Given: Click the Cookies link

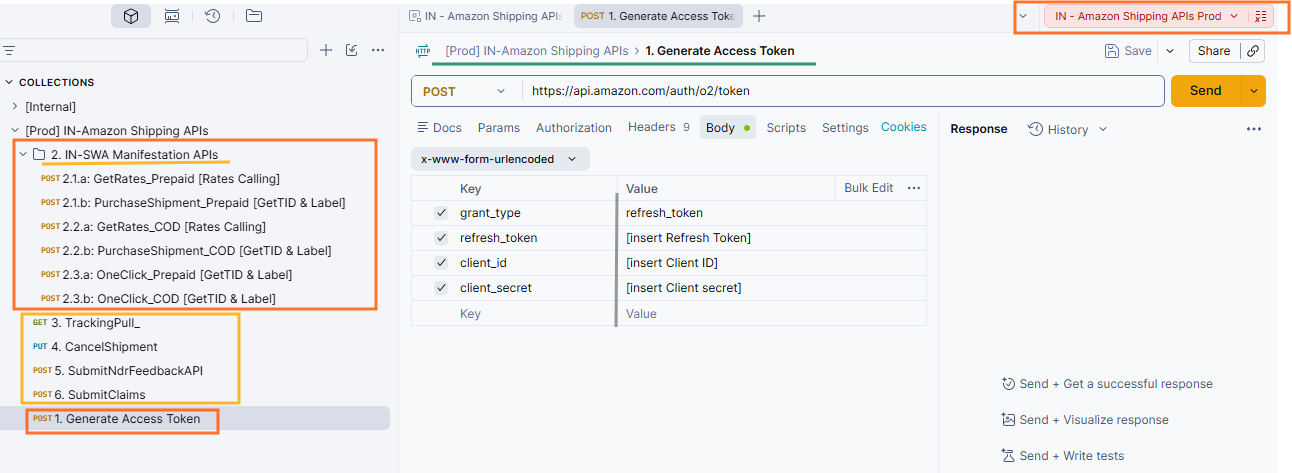Looking at the screenshot, I should [x=904, y=127].
